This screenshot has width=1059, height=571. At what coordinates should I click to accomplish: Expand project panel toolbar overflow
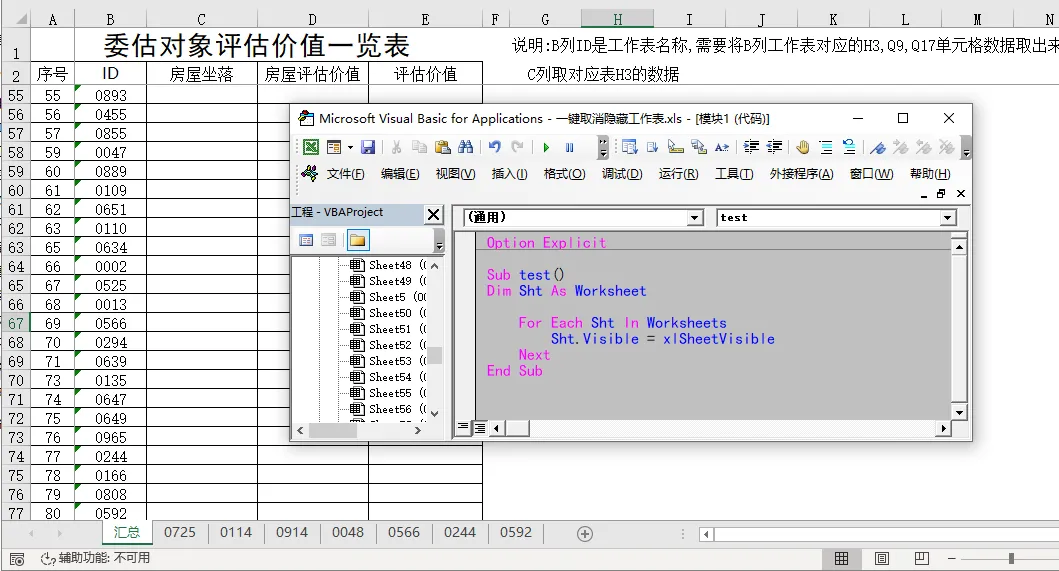(439, 241)
